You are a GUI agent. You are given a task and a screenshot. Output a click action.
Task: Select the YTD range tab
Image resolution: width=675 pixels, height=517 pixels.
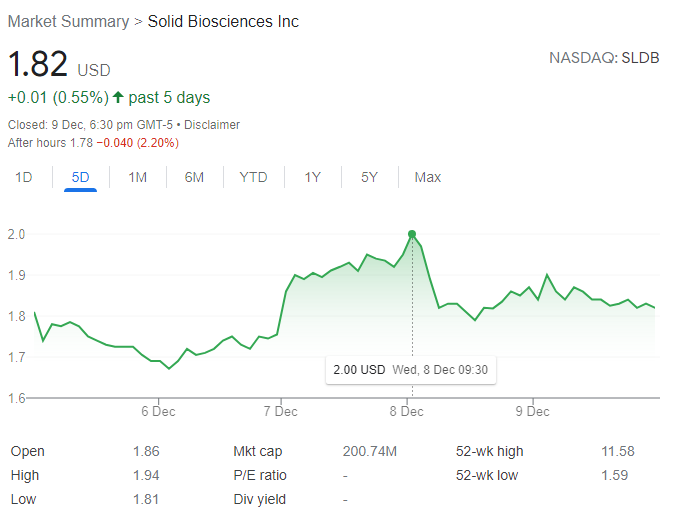tap(253, 177)
